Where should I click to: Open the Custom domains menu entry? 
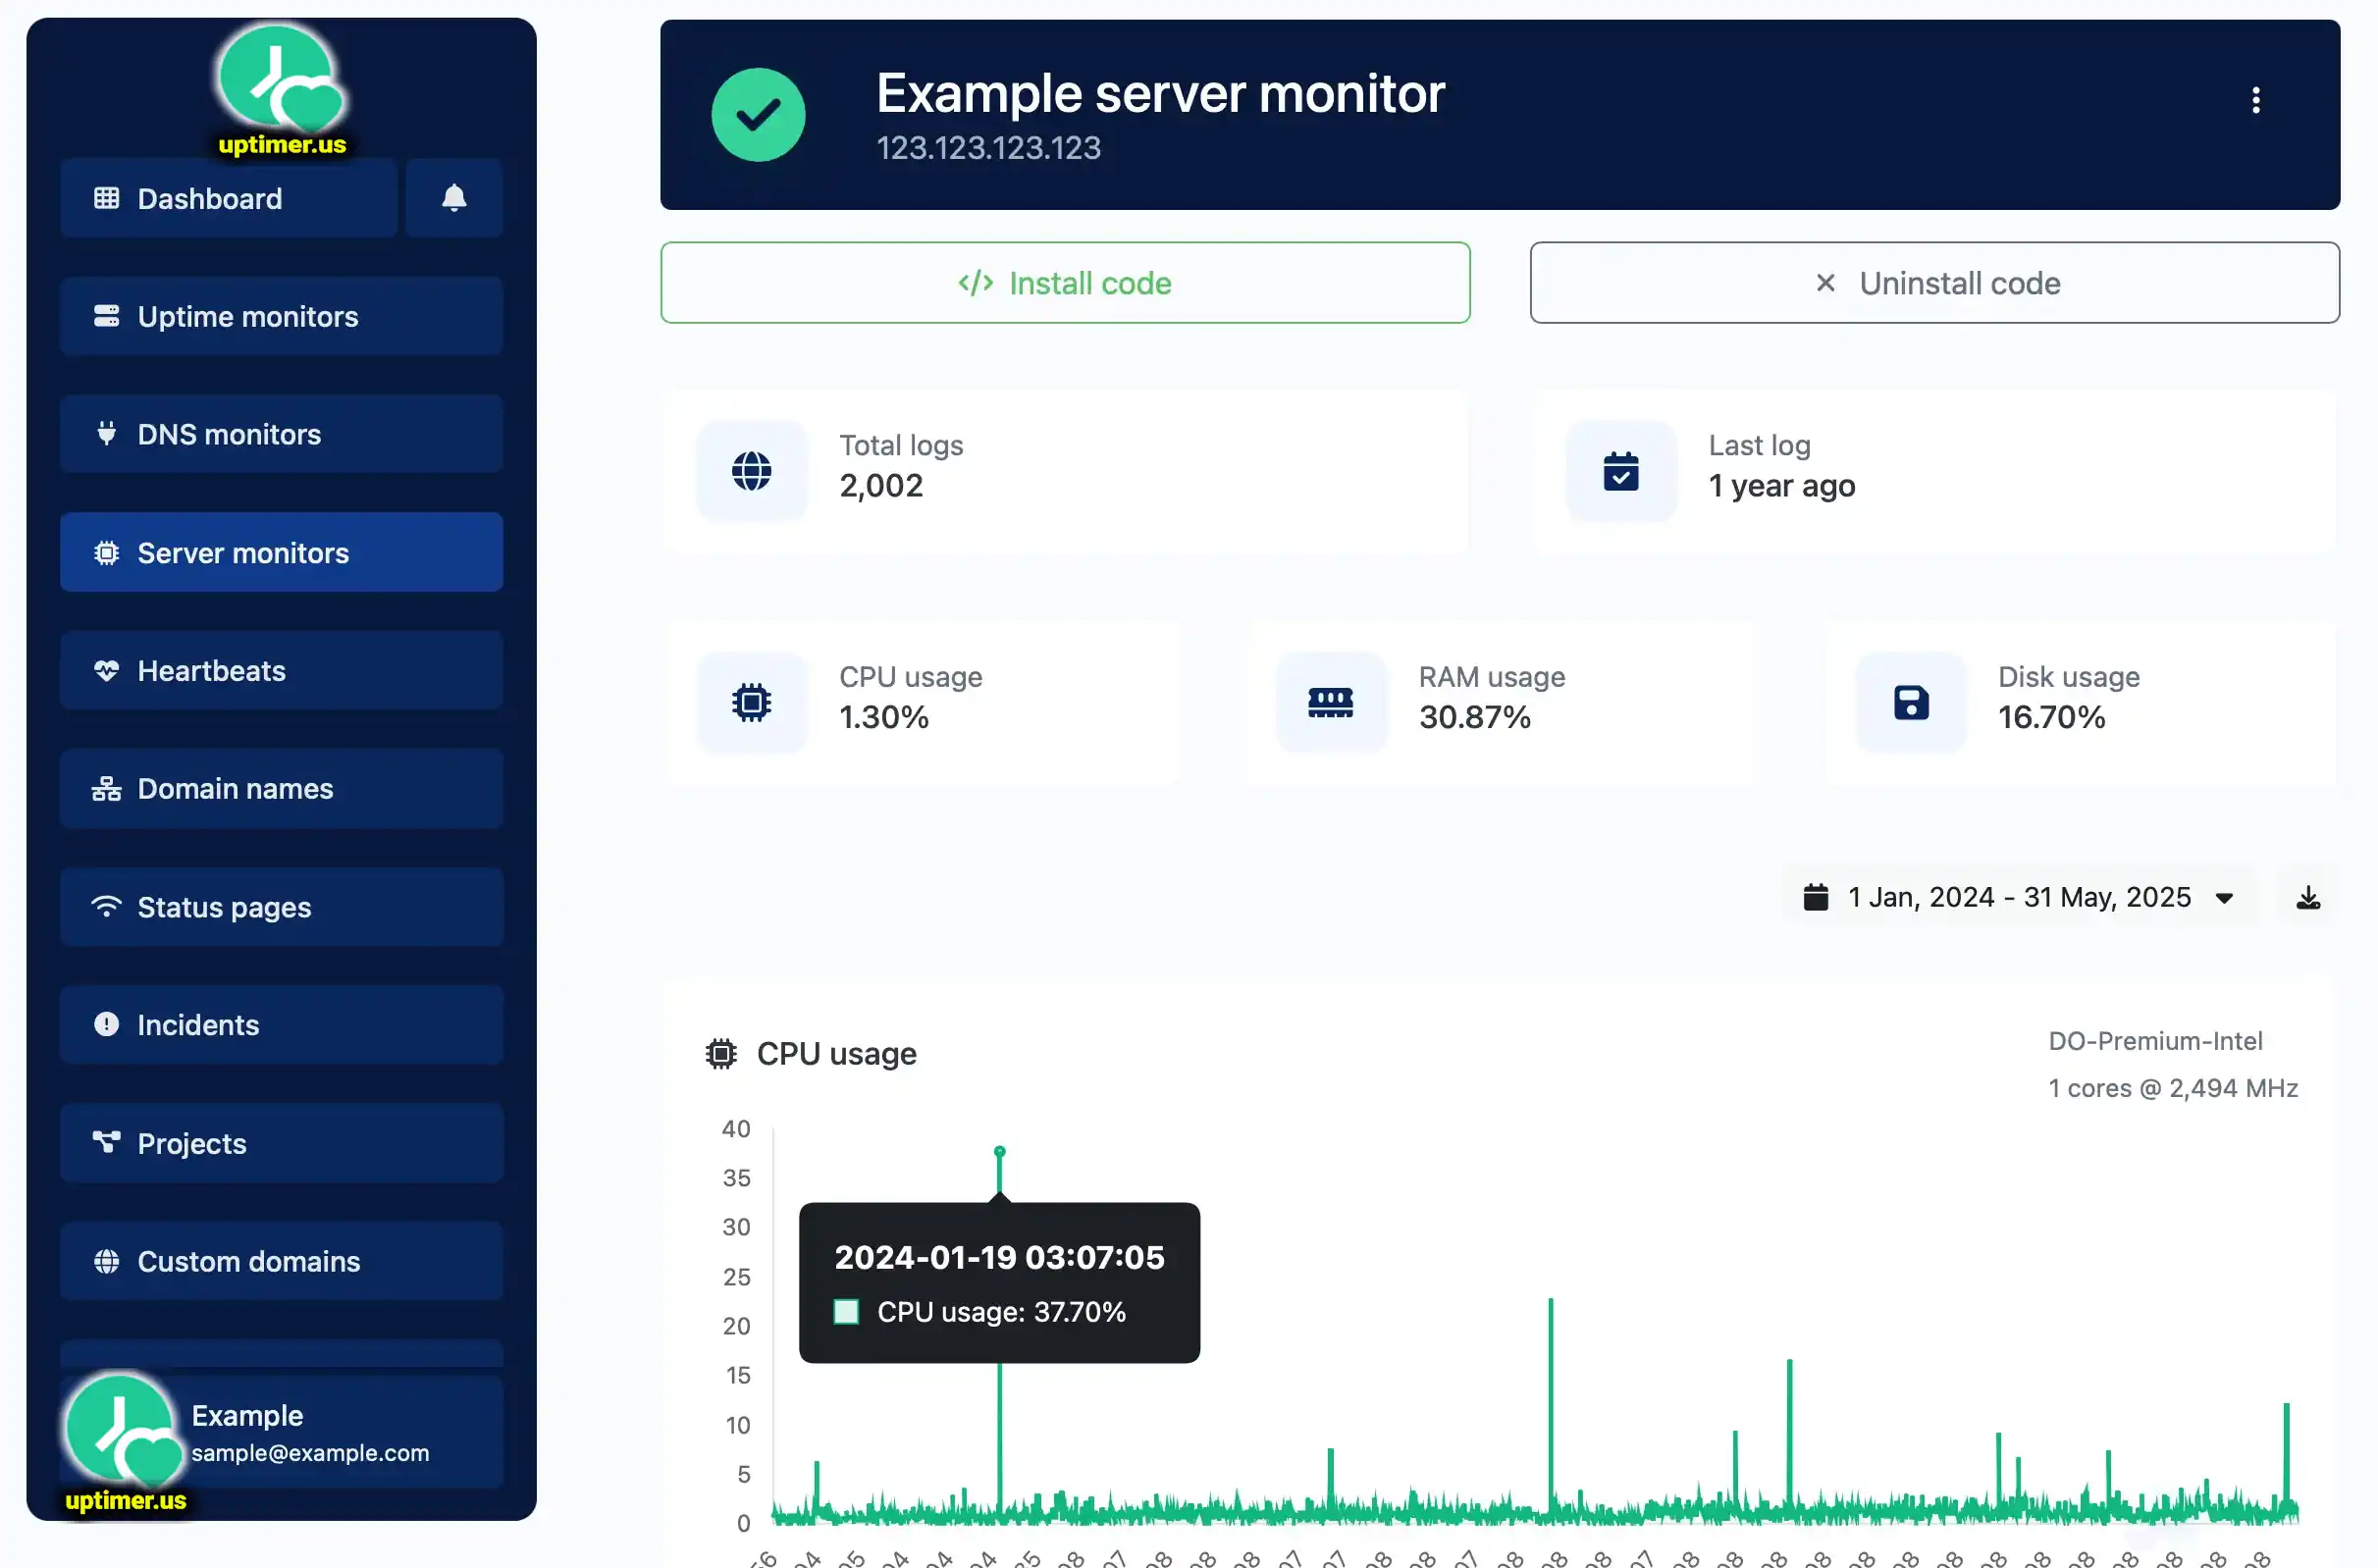click(x=281, y=1260)
